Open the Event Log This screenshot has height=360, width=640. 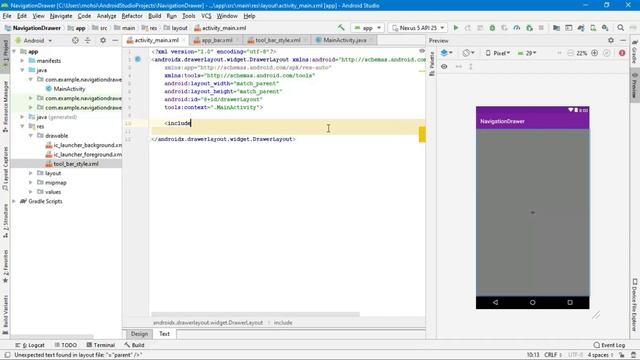pyautogui.click(x=609, y=345)
